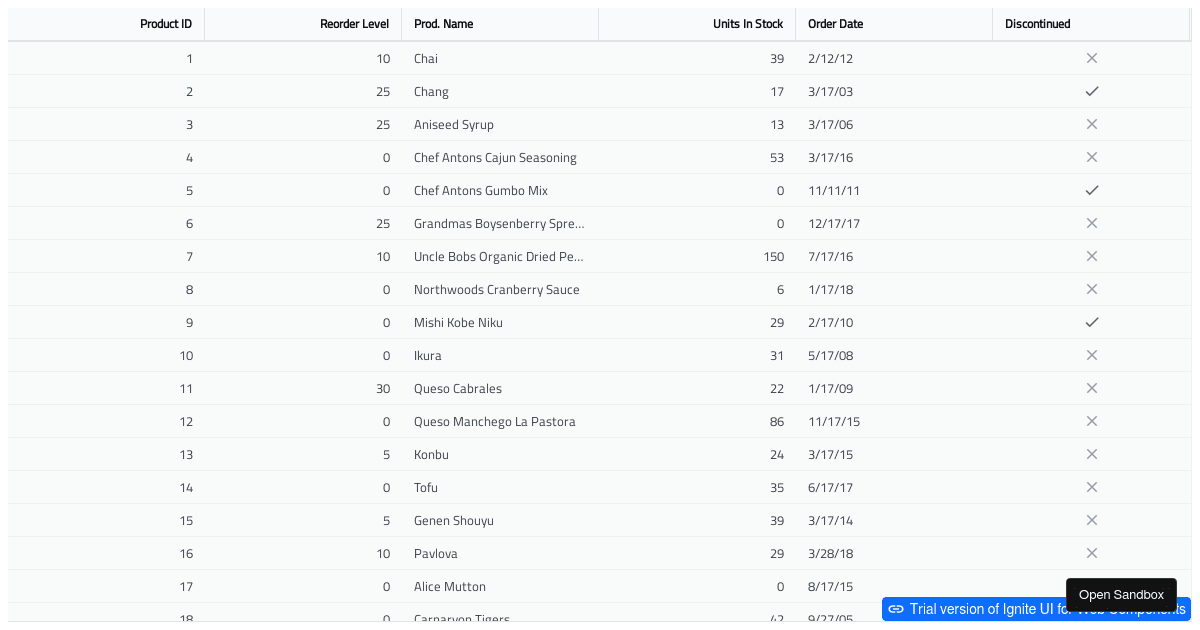Click the X icon in the Pavlova row
This screenshot has width=1200, height=630.
(1092, 553)
